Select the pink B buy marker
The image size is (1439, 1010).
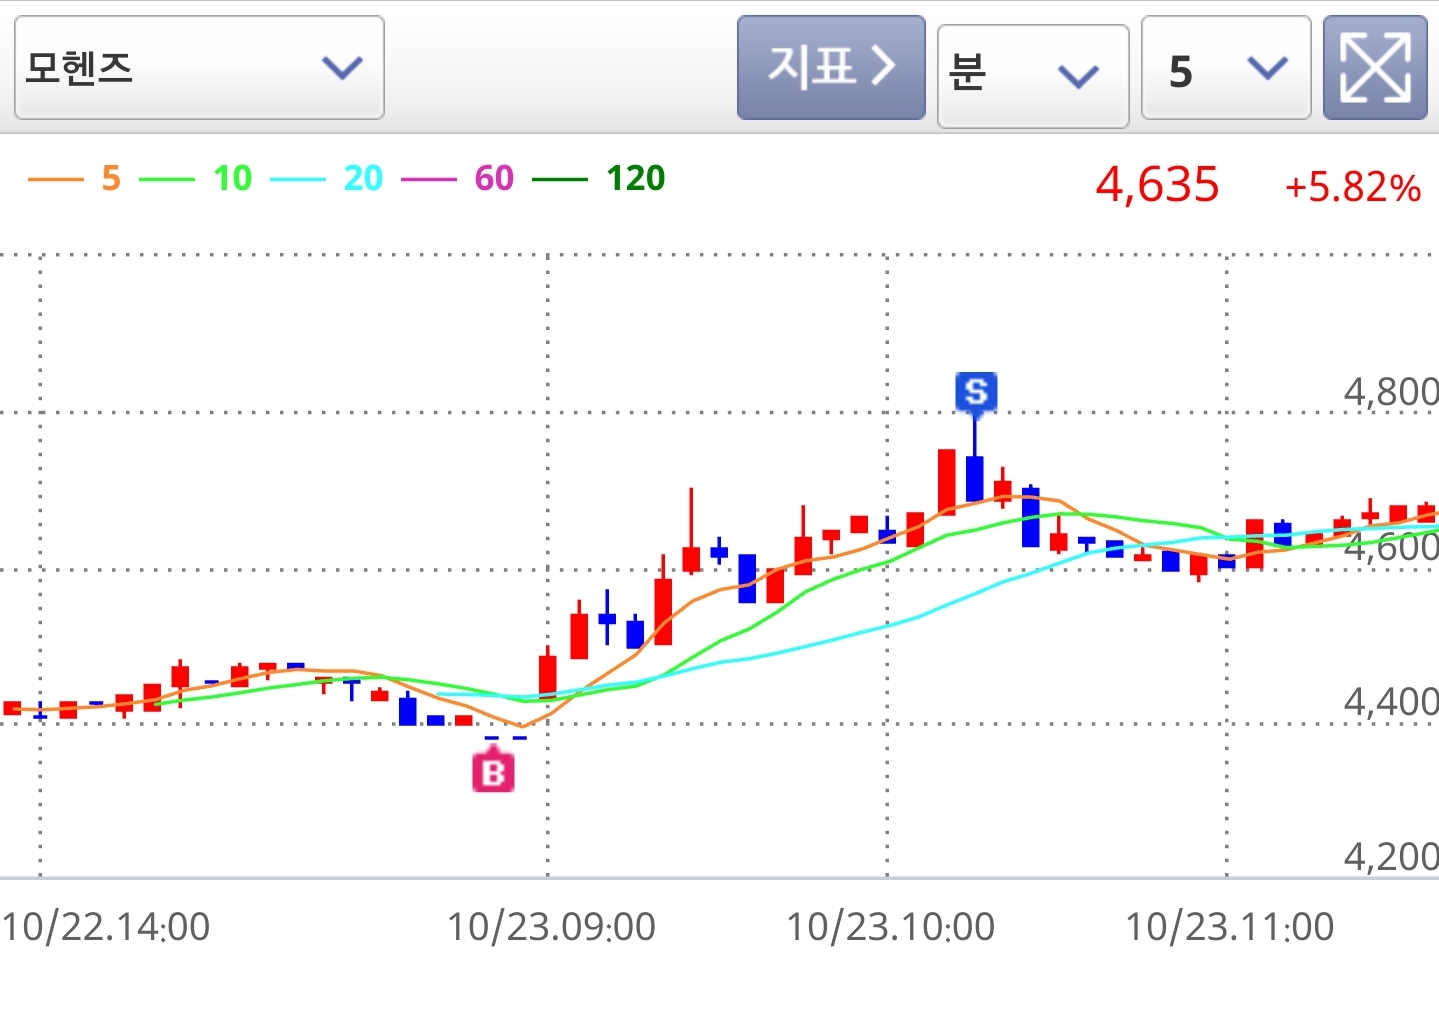coord(493,771)
